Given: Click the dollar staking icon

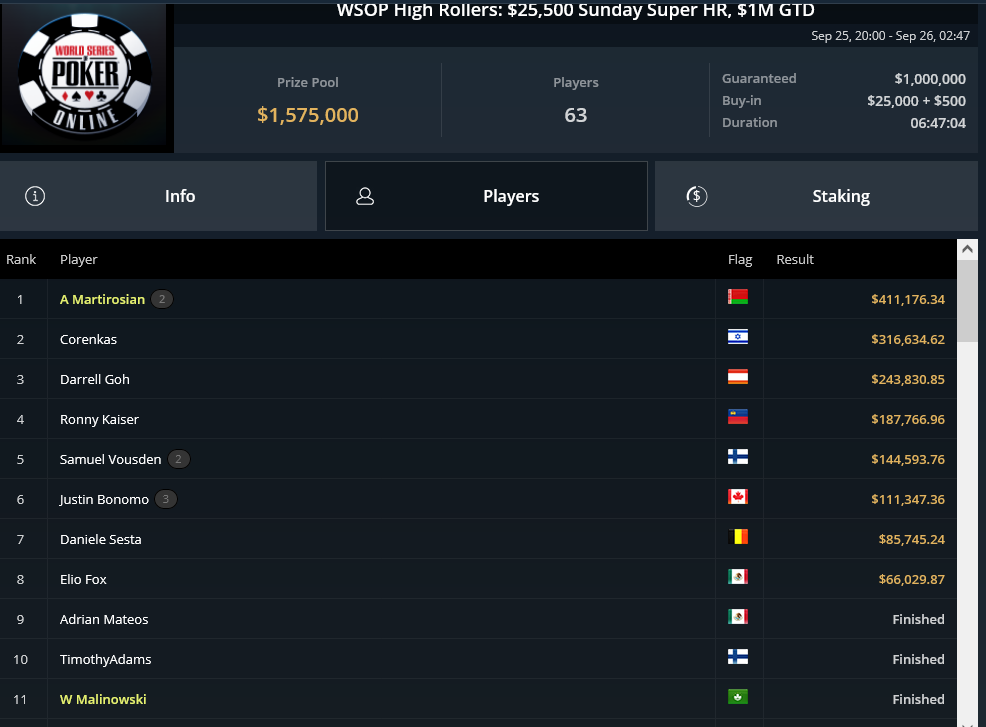Looking at the screenshot, I should click(697, 196).
